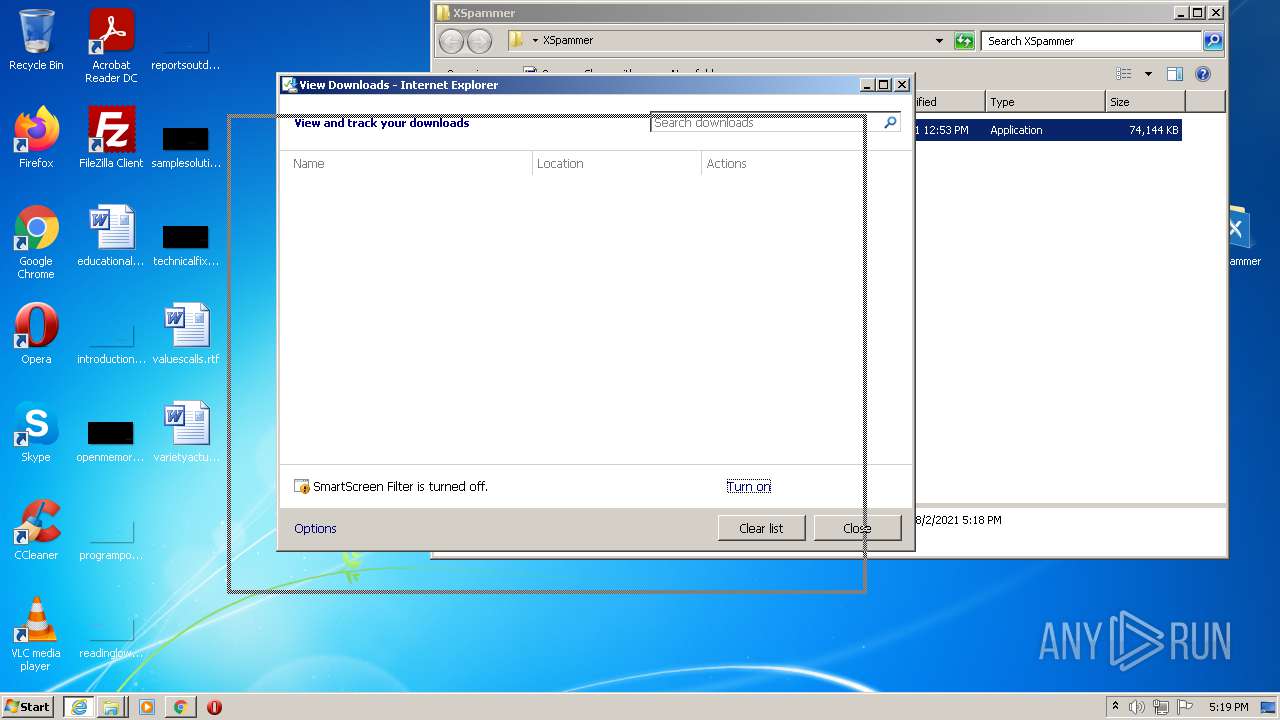
Task: Select the readinglow desktop file
Action: 111,636
